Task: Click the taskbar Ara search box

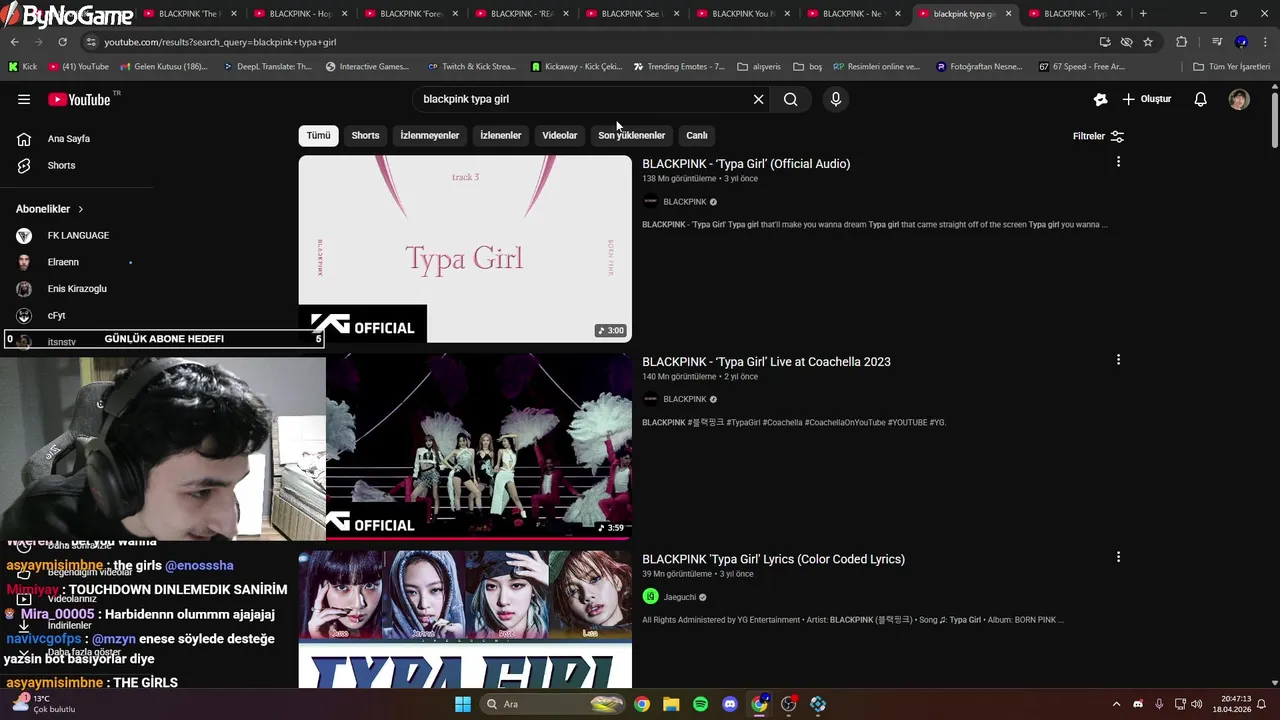Action: [553, 704]
